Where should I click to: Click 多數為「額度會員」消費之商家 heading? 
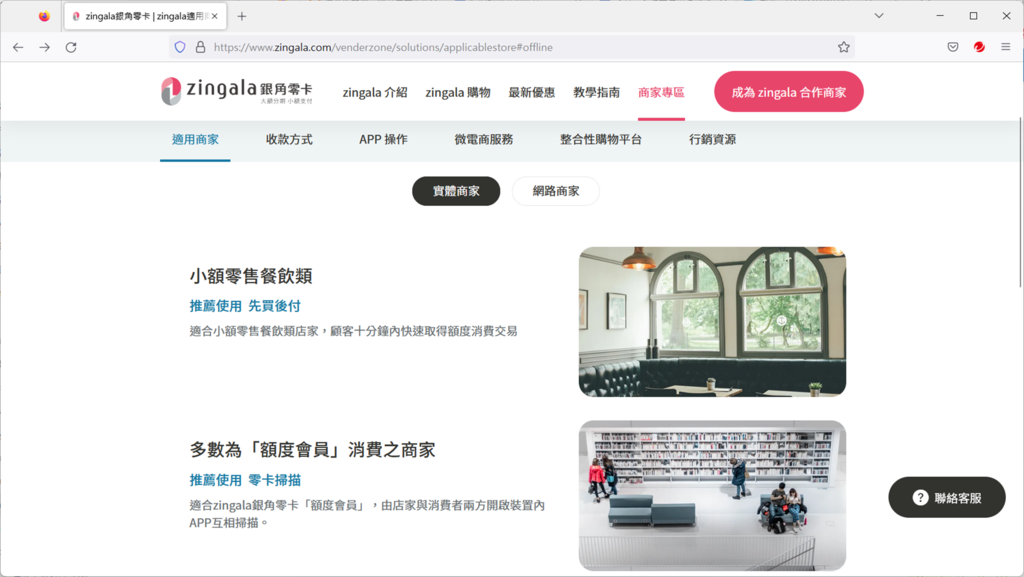[312, 450]
